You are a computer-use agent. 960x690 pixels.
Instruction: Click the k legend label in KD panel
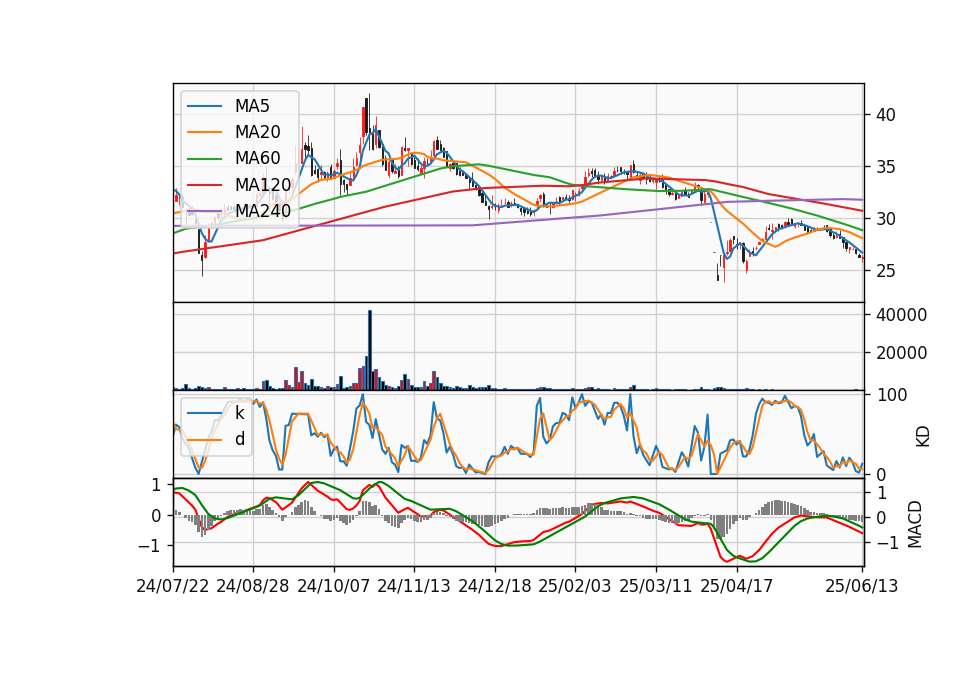(x=239, y=413)
